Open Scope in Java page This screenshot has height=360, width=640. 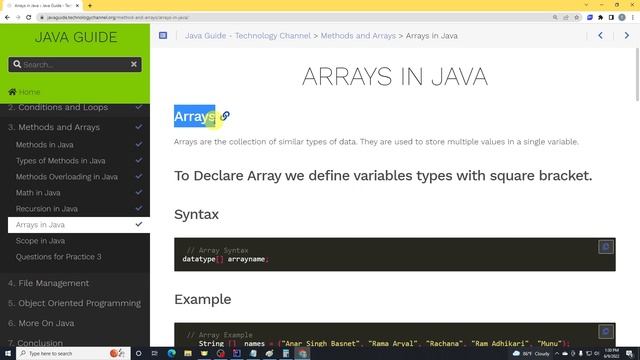tap(40, 241)
